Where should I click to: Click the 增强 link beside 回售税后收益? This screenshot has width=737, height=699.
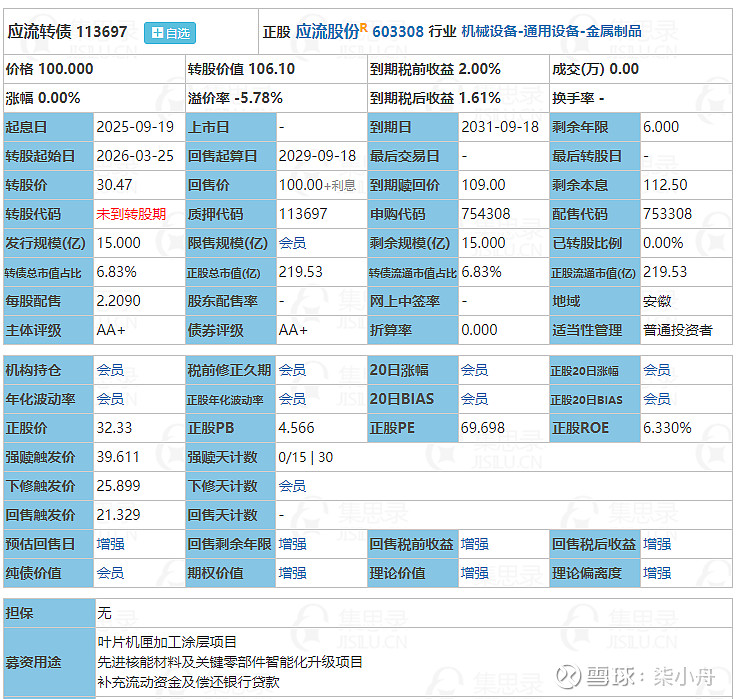(656, 544)
